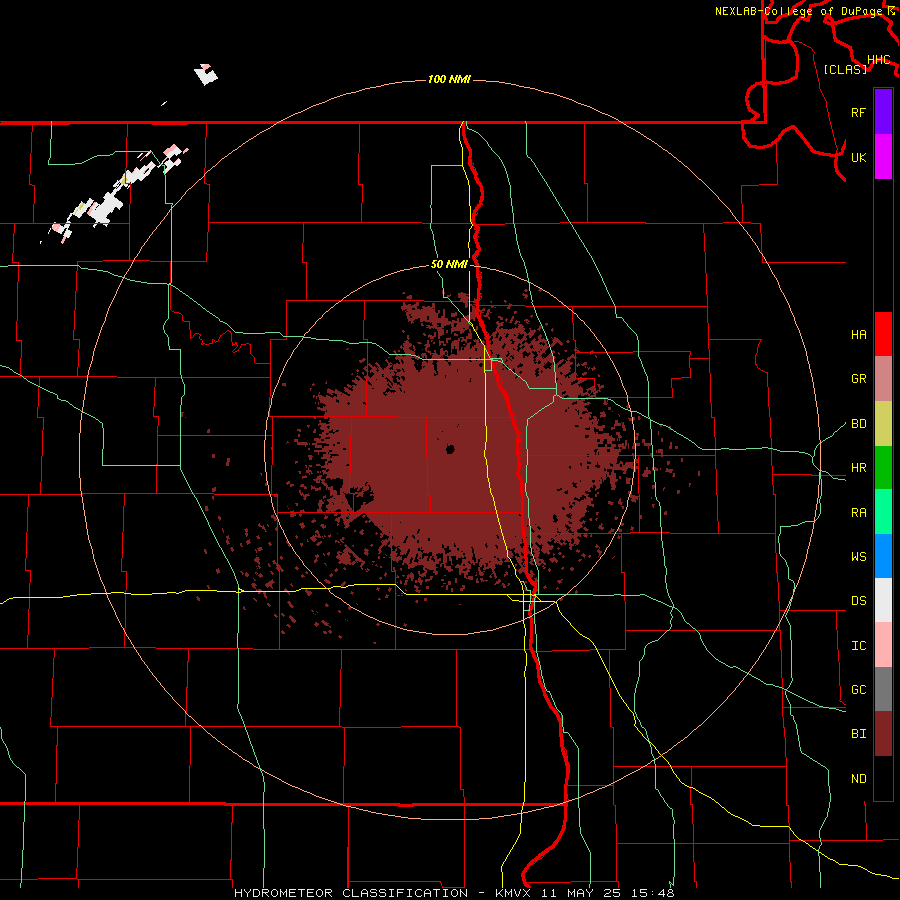Viewport: 900px width, 900px height.
Task: Click the 'RA' legend label
Action: pos(858,513)
